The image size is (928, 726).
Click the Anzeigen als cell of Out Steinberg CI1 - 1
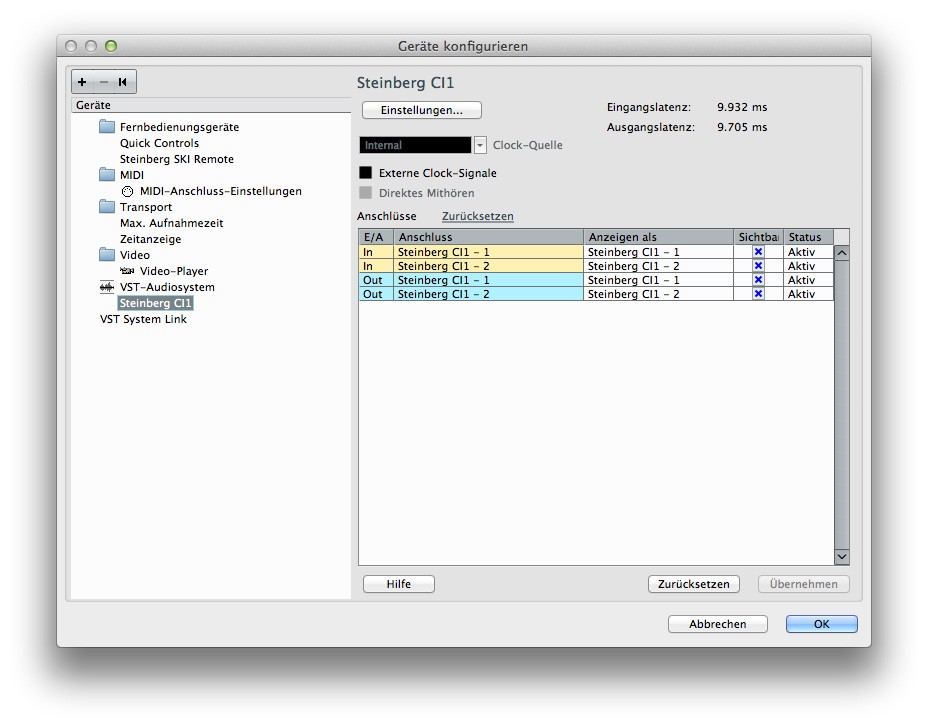[658, 280]
